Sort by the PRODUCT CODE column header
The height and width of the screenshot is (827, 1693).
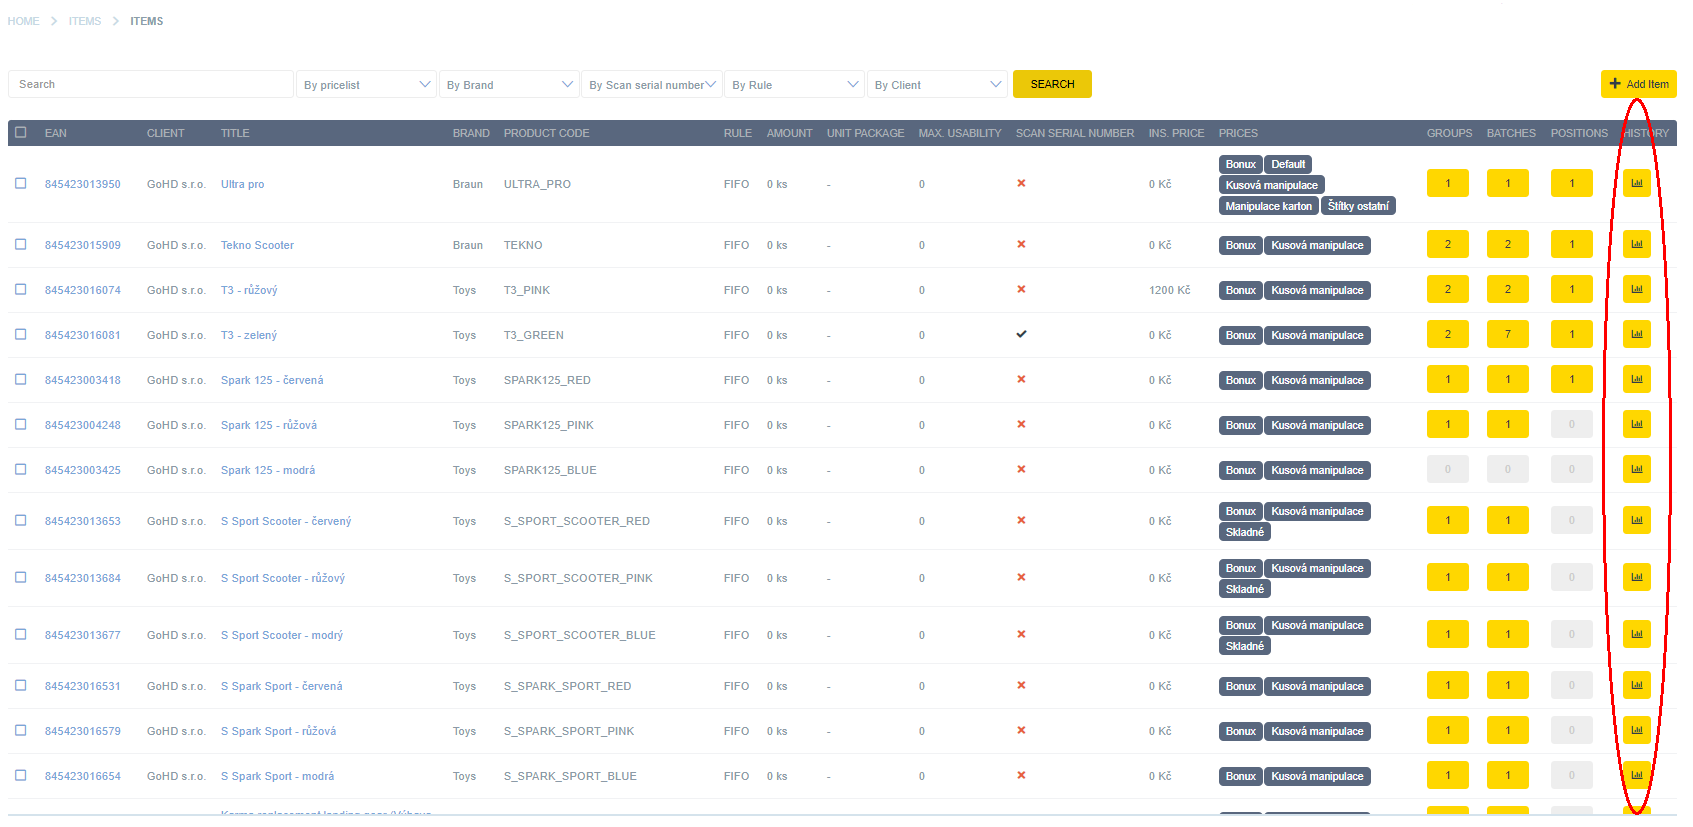pos(546,133)
